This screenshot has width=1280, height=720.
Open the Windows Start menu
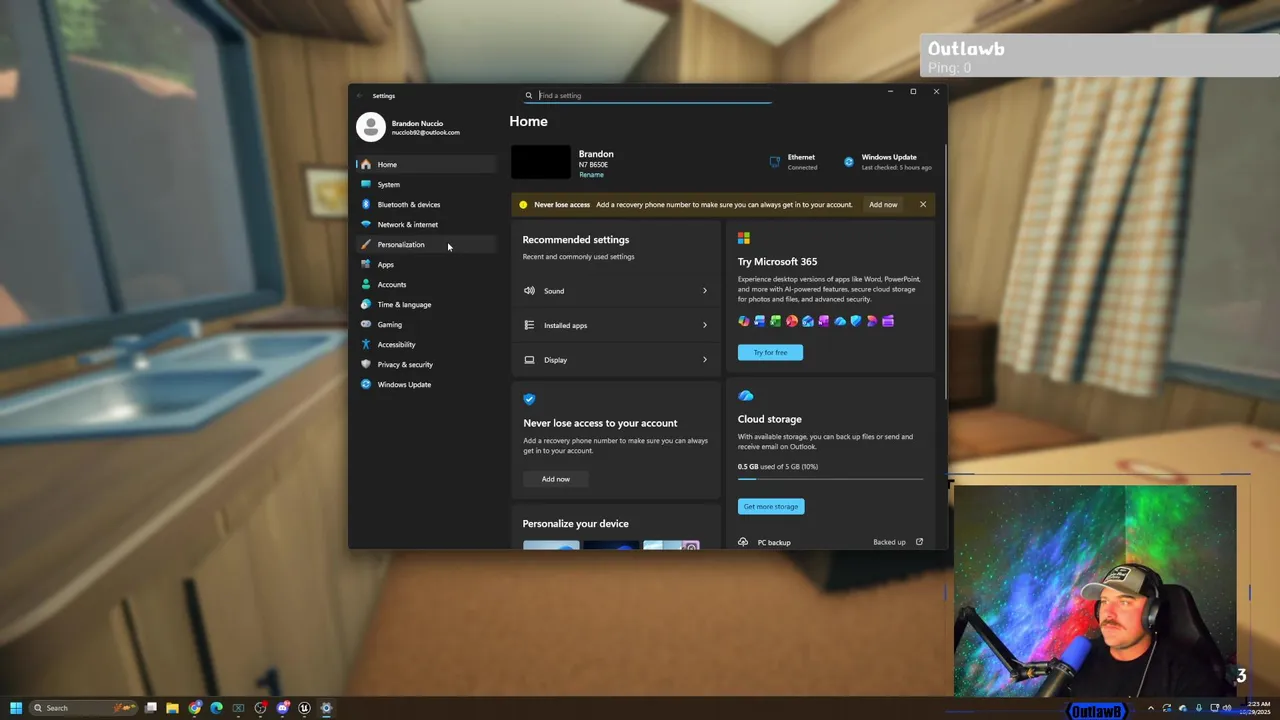pyautogui.click(x=16, y=708)
